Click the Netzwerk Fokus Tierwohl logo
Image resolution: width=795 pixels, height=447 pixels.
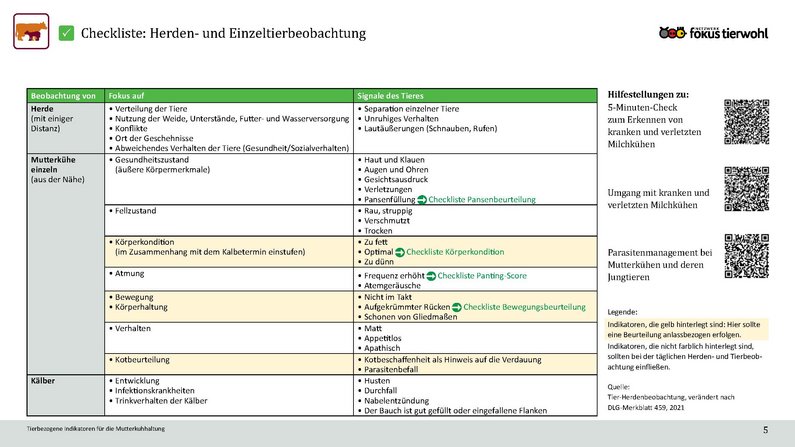click(714, 33)
